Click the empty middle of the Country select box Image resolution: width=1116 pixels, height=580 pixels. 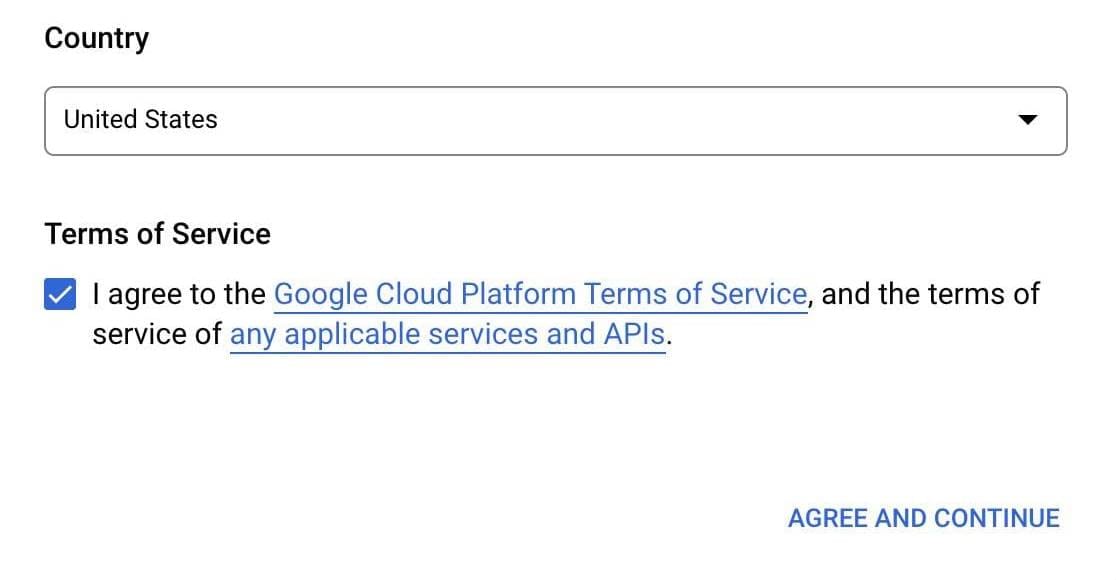600,121
